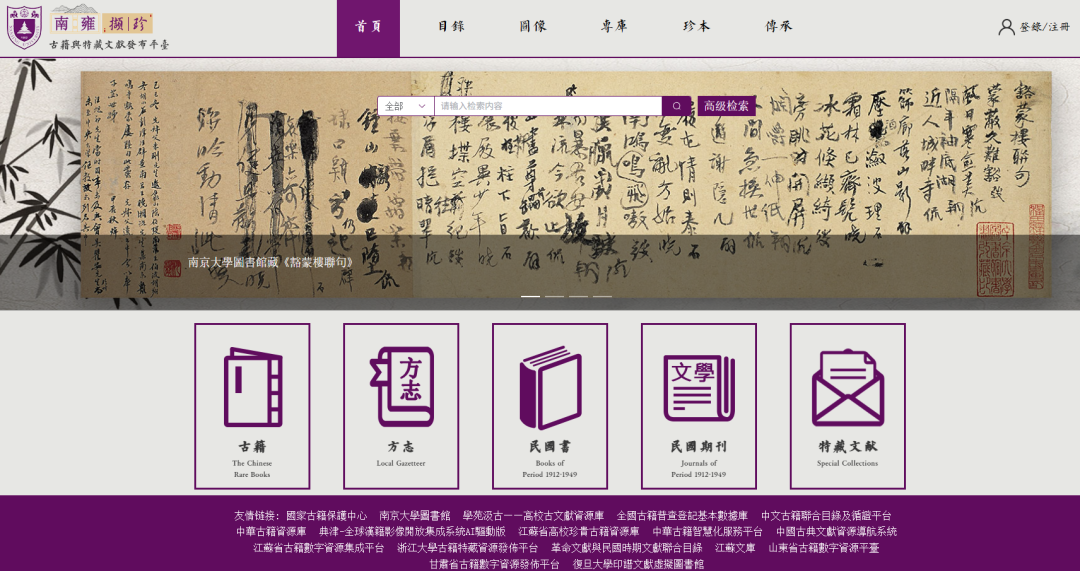This screenshot has height=571, width=1080.
Task: Go to the 首頁 home tab
Action: [x=368, y=28]
